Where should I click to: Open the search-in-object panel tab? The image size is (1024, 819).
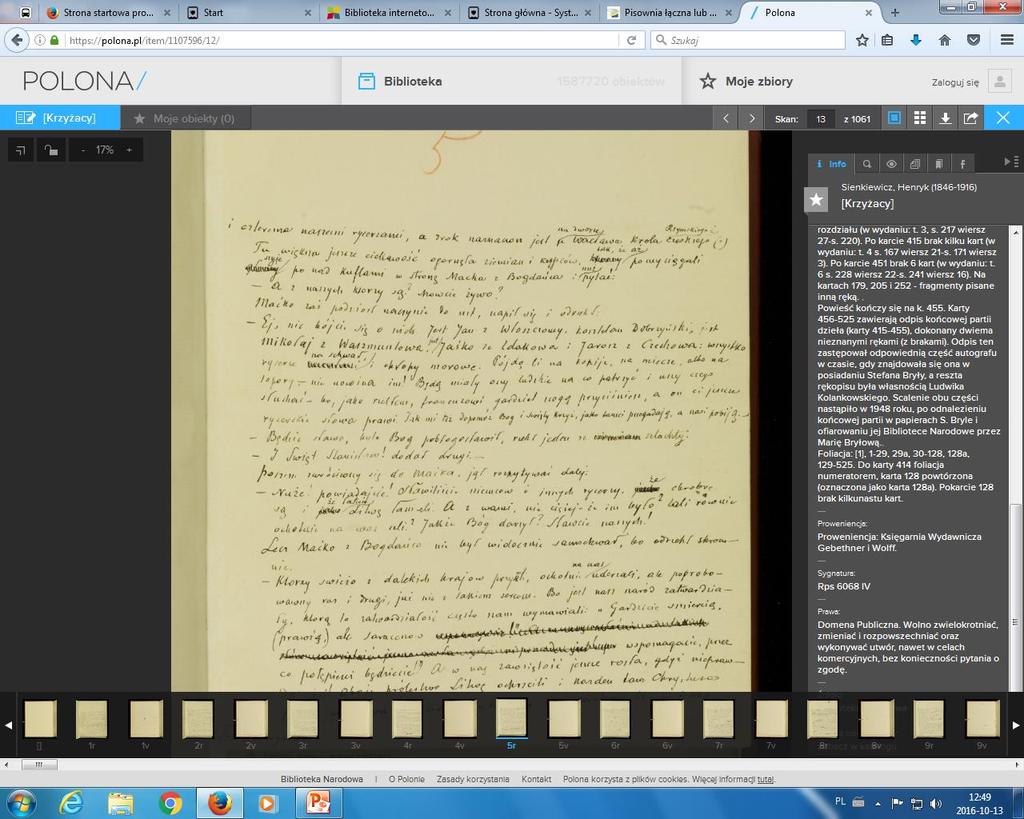tap(867, 164)
